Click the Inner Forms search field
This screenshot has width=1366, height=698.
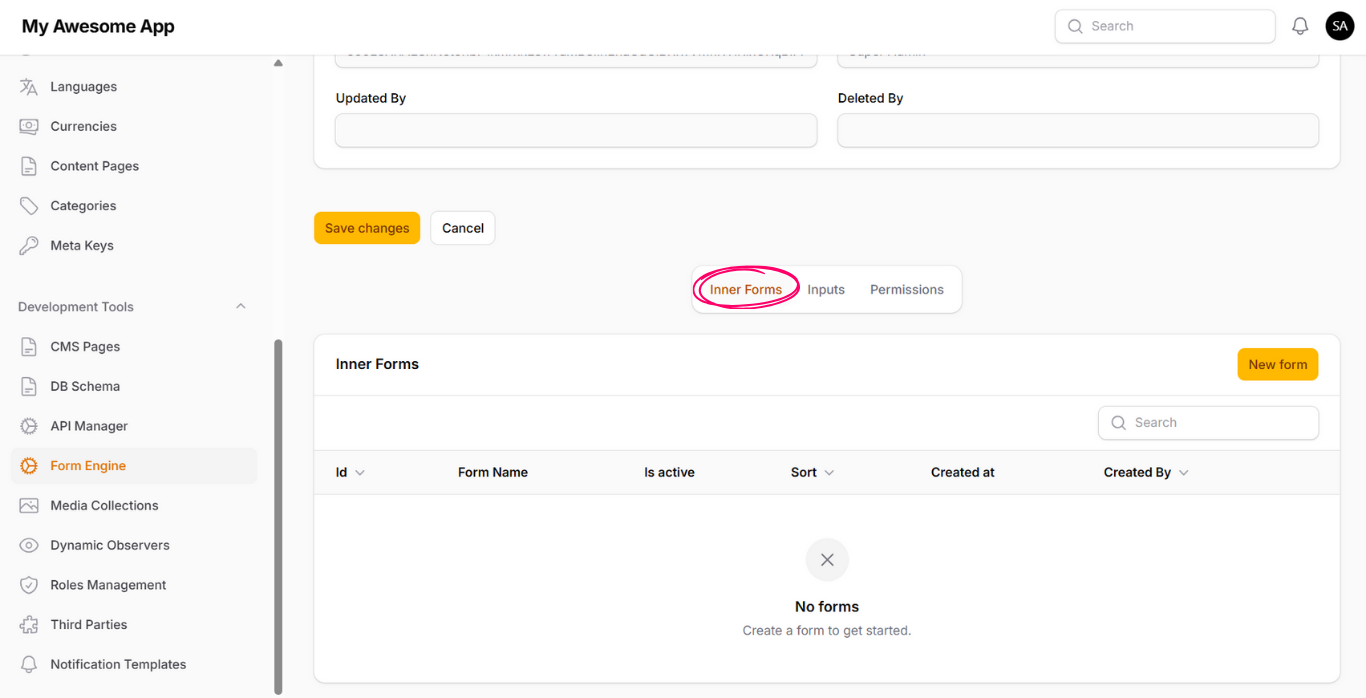1208,423
